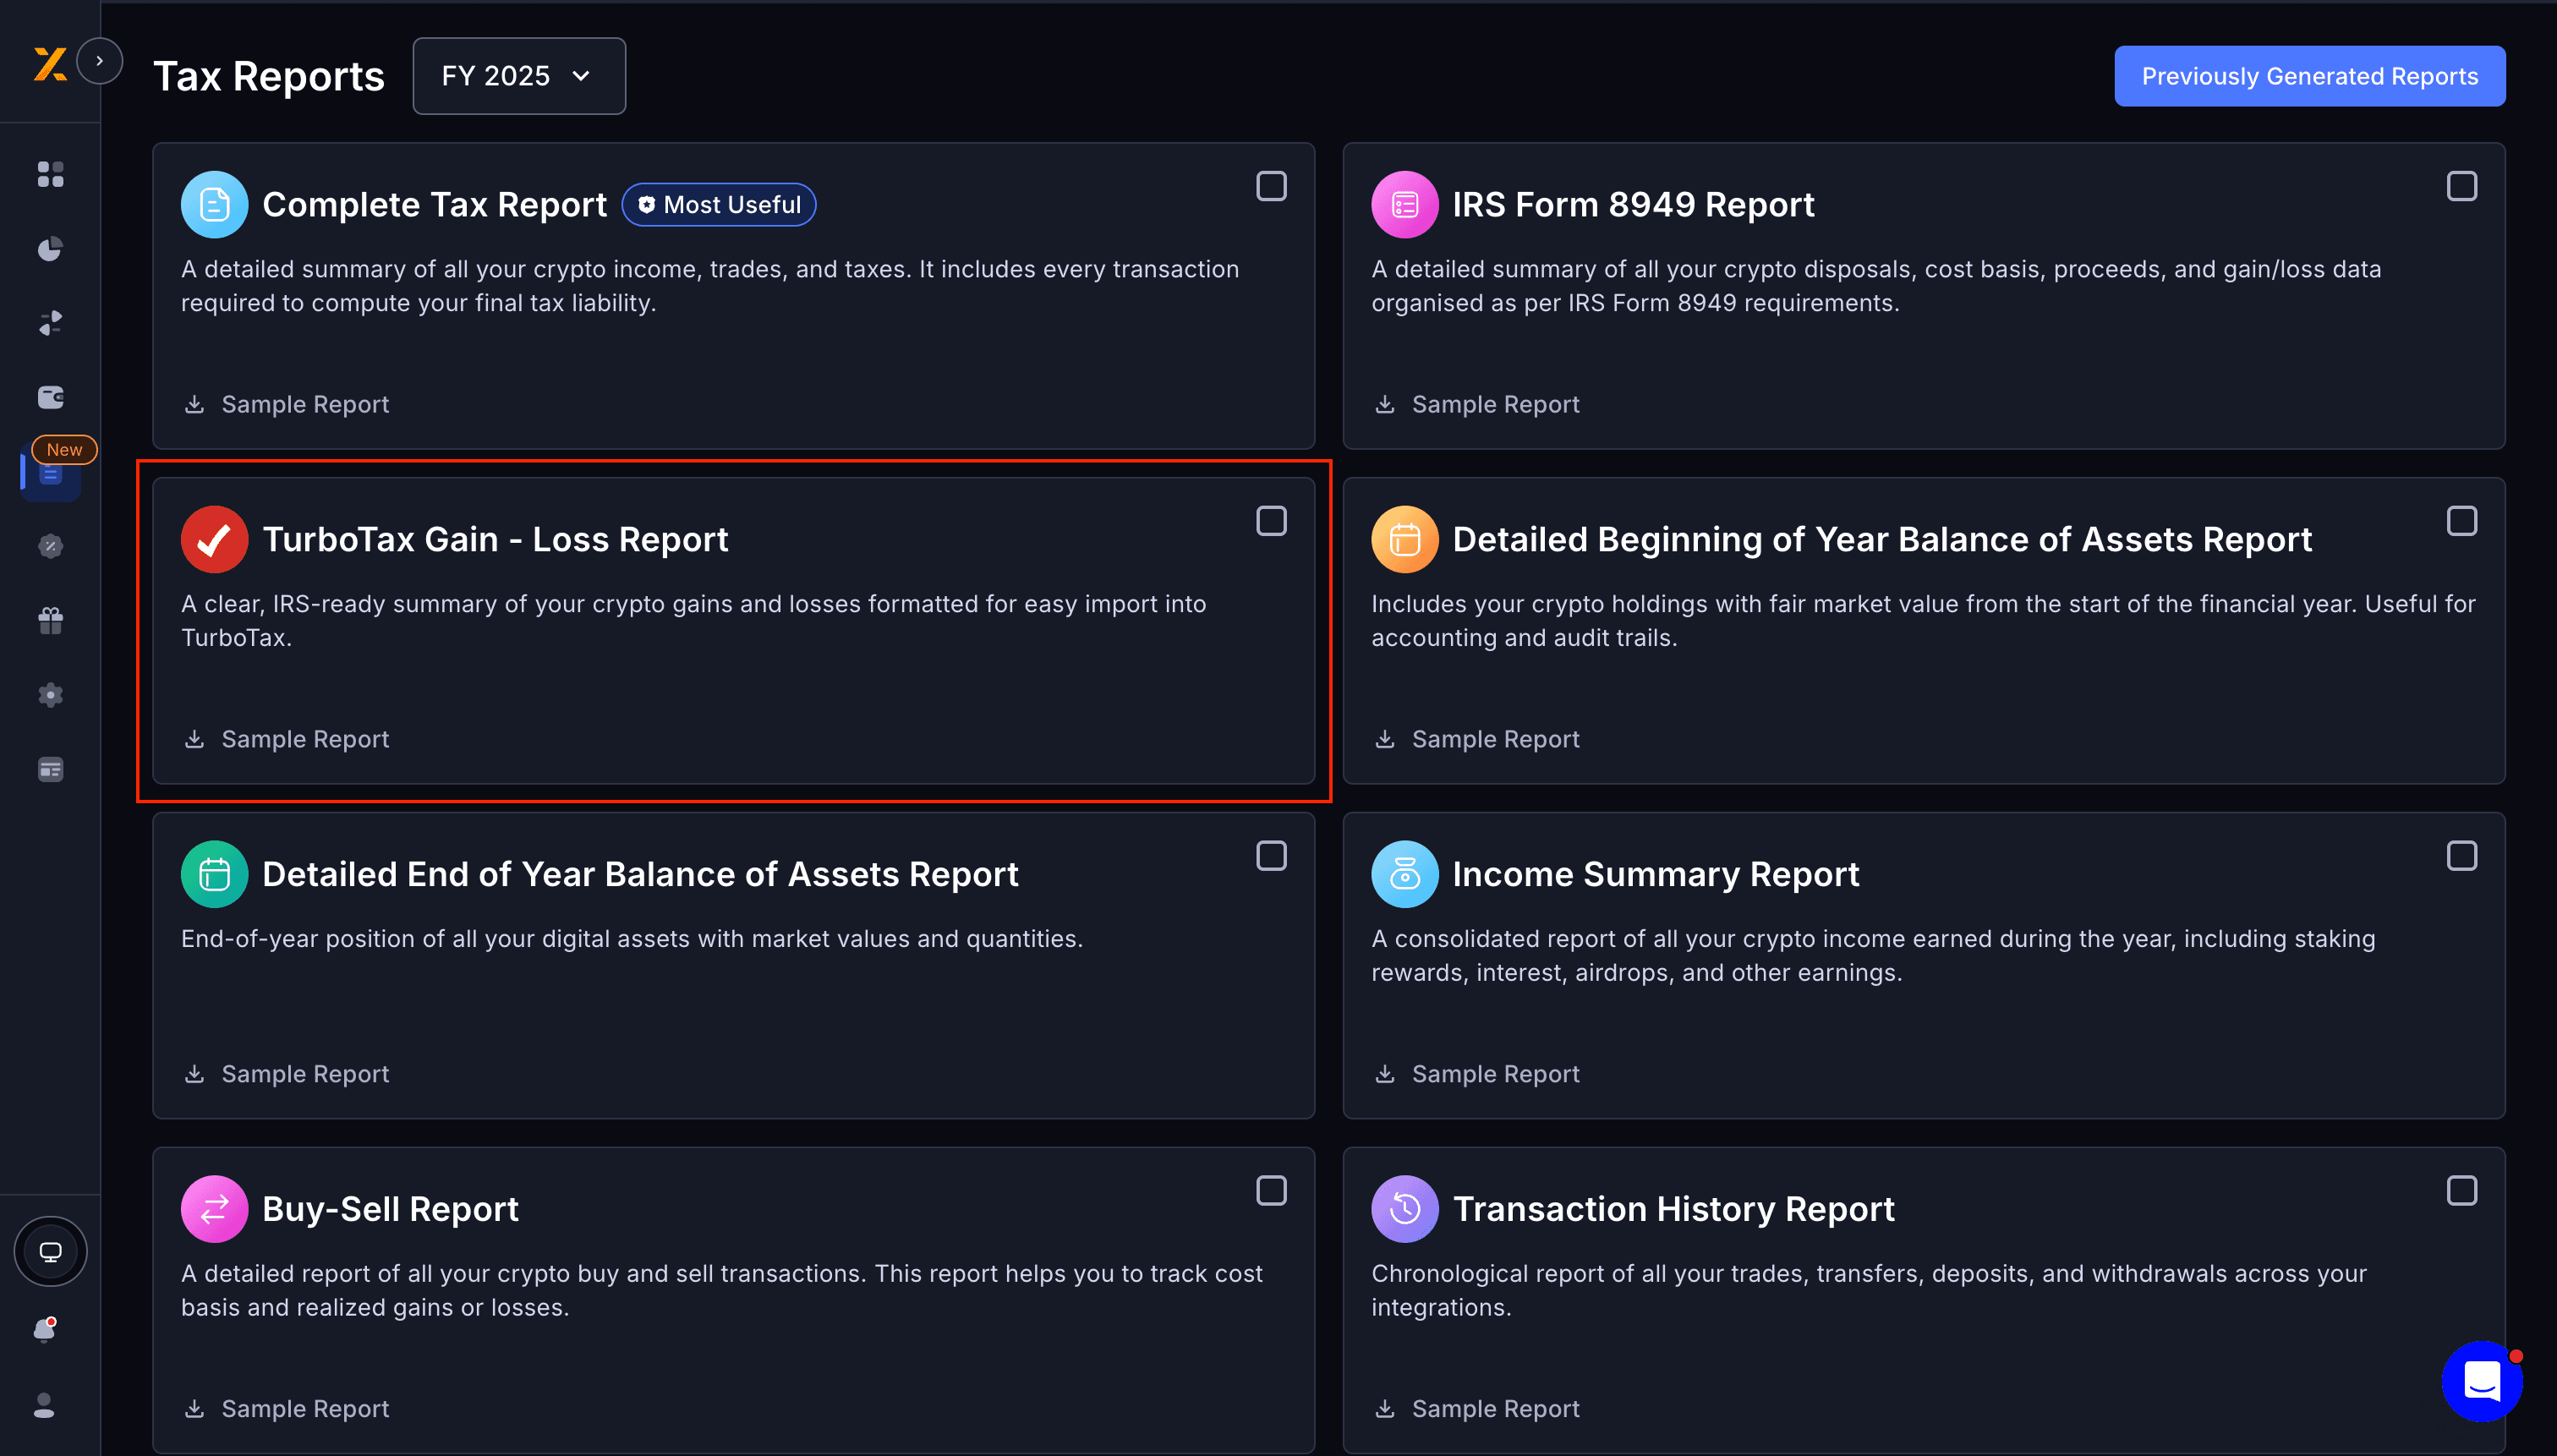Check the TurboTax Gain - Loss Report box
The height and width of the screenshot is (1456, 2557).
[x=1271, y=521]
